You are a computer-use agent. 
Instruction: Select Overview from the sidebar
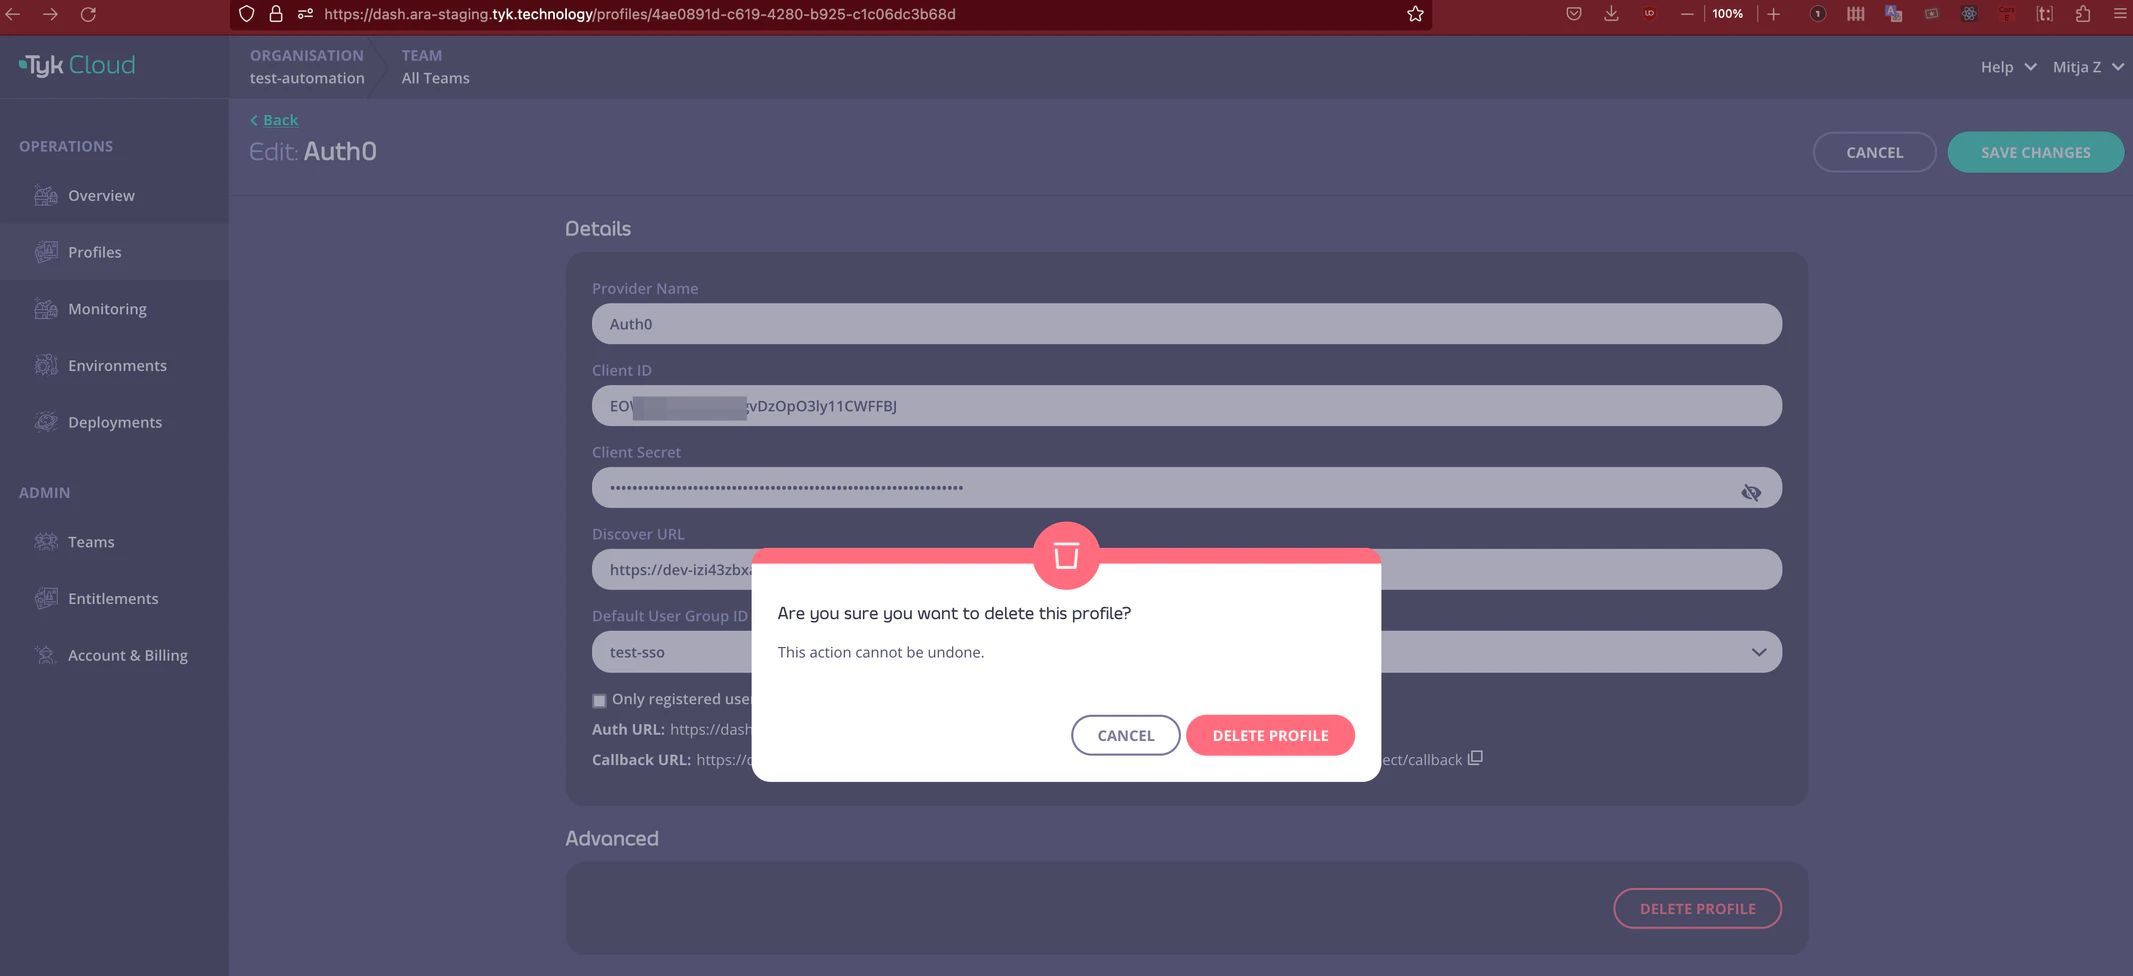(x=101, y=195)
